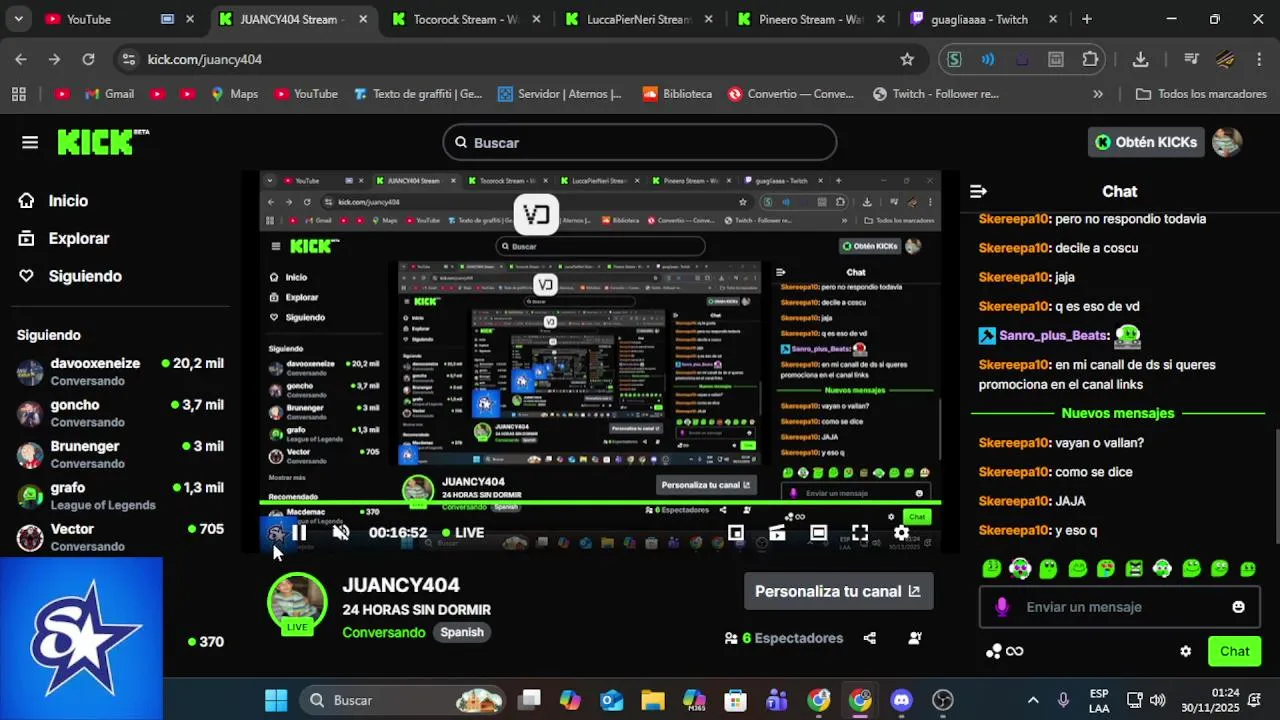This screenshot has height=720, width=1280.
Task: Click the Obtén KICKs button
Action: point(1146,142)
